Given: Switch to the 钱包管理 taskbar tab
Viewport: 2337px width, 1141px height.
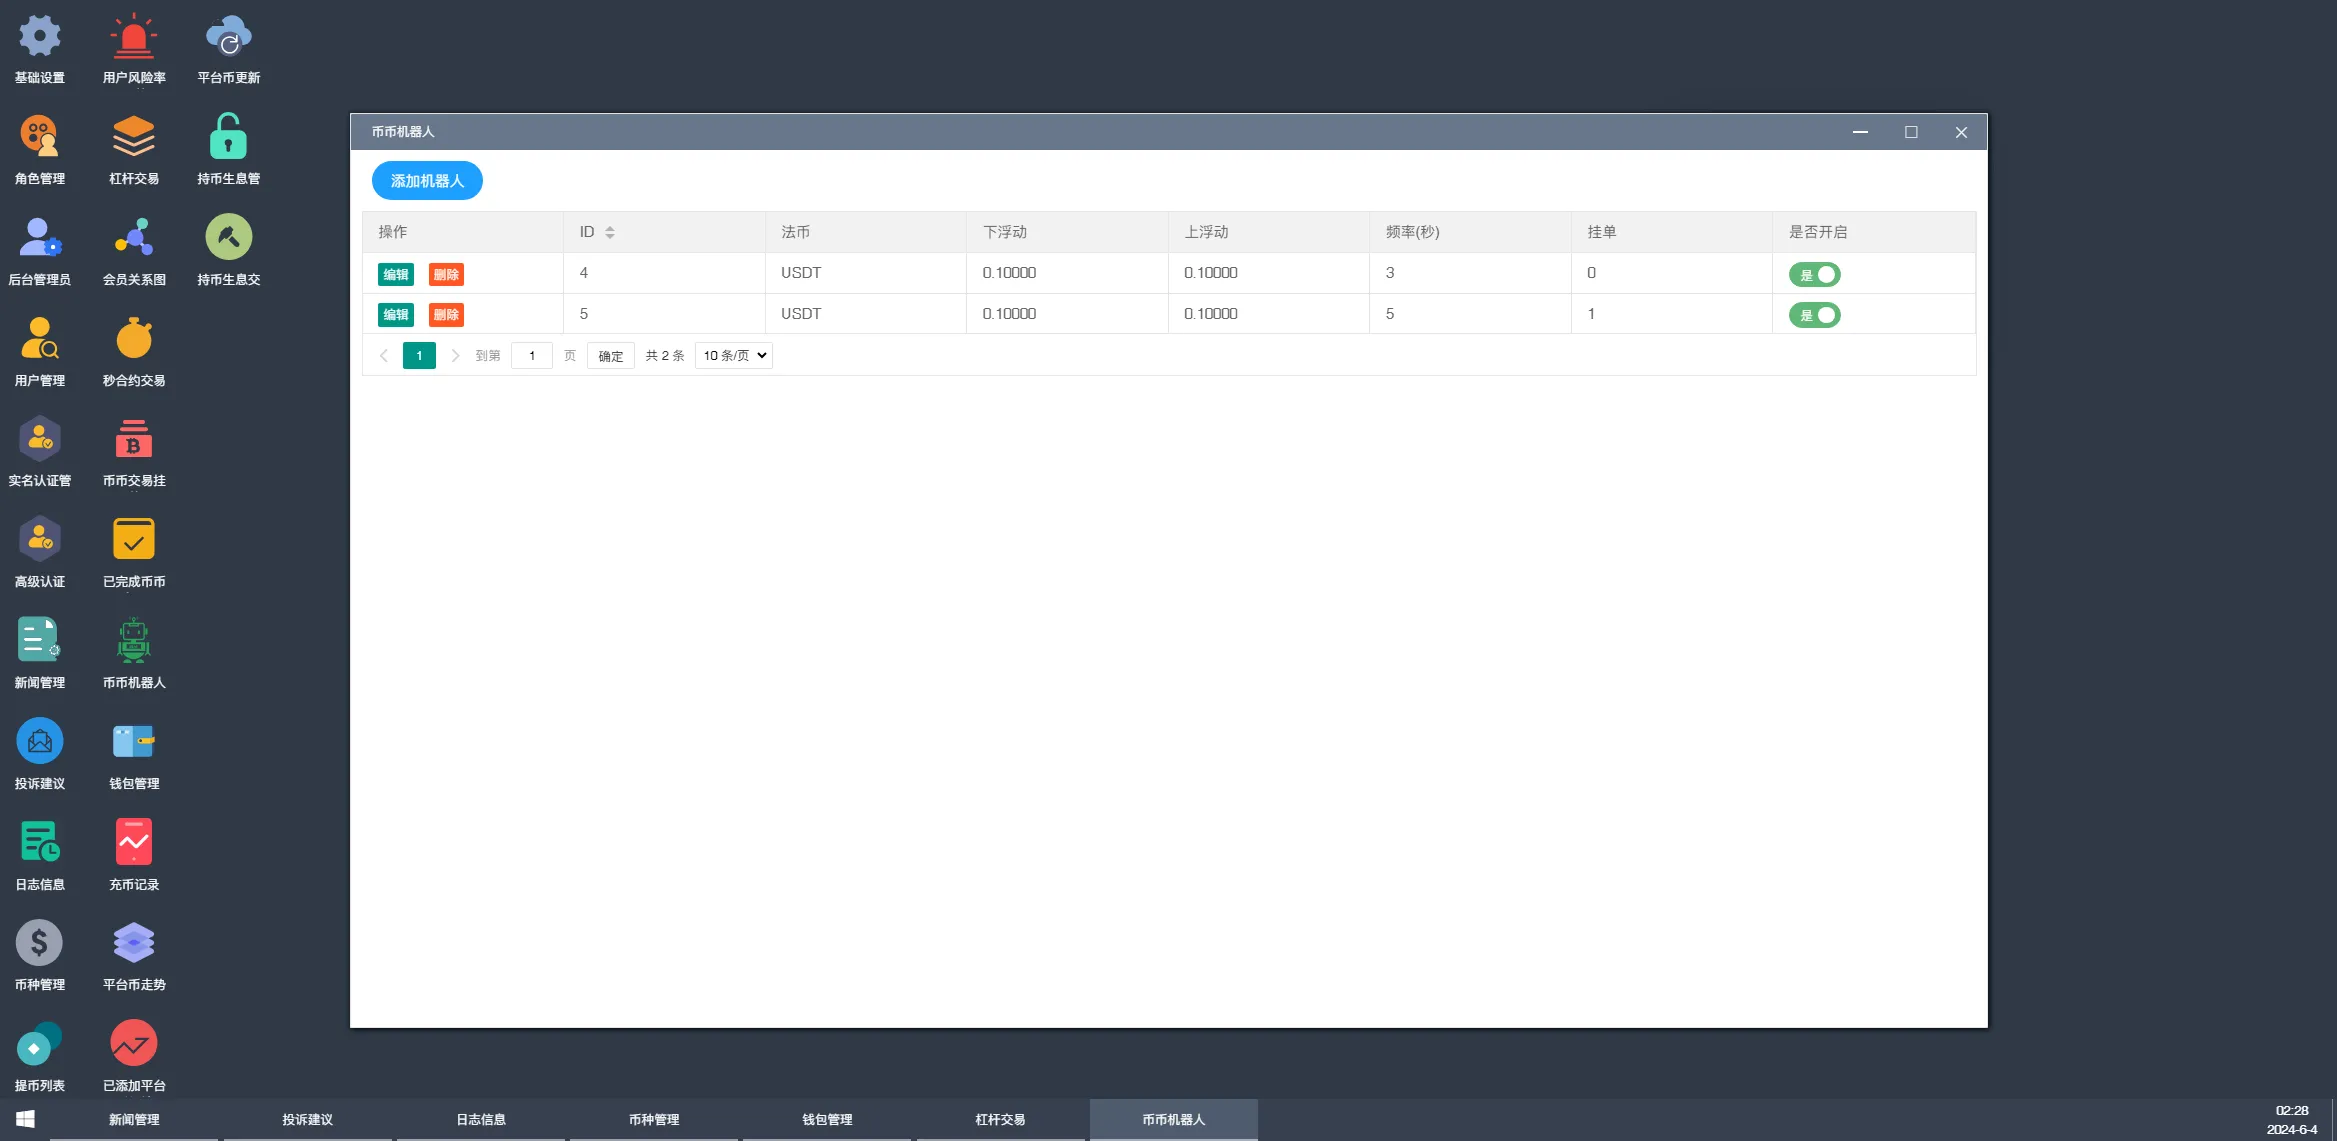Looking at the screenshot, I should [x=827, y=1119].
